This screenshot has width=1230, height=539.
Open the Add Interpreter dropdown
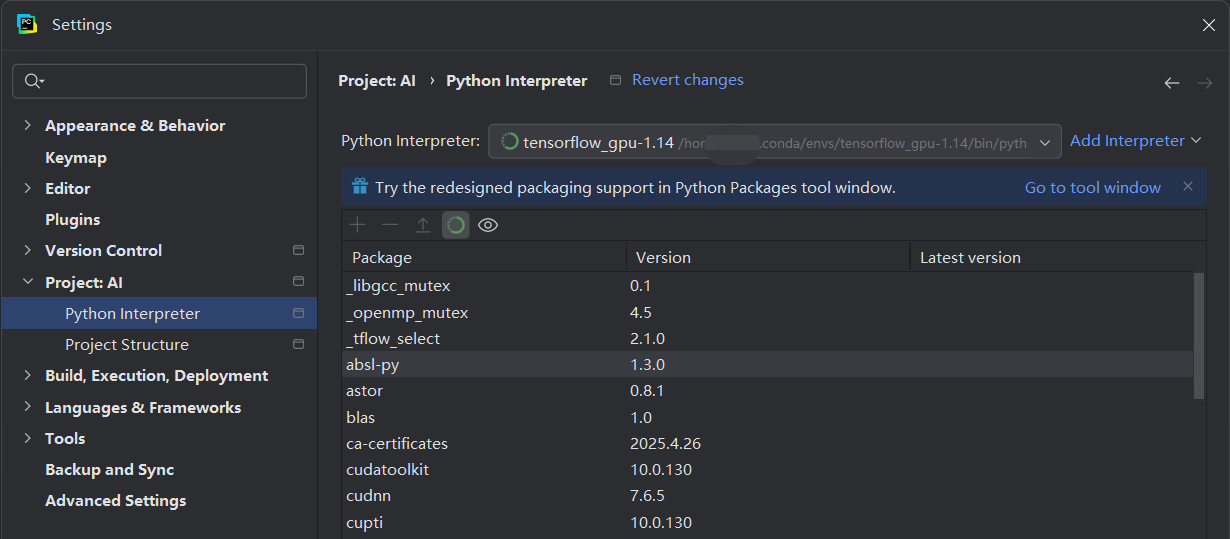(x=1135, y=141)
